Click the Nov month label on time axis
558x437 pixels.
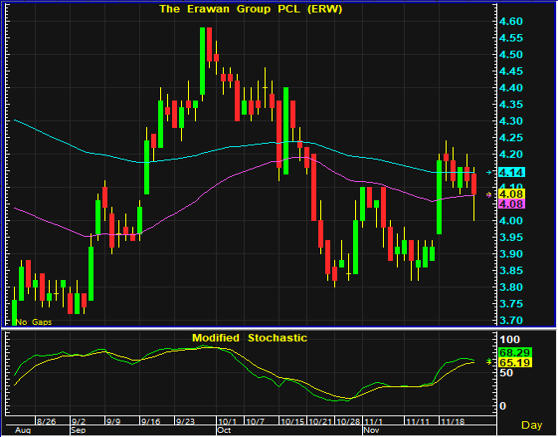372,430
